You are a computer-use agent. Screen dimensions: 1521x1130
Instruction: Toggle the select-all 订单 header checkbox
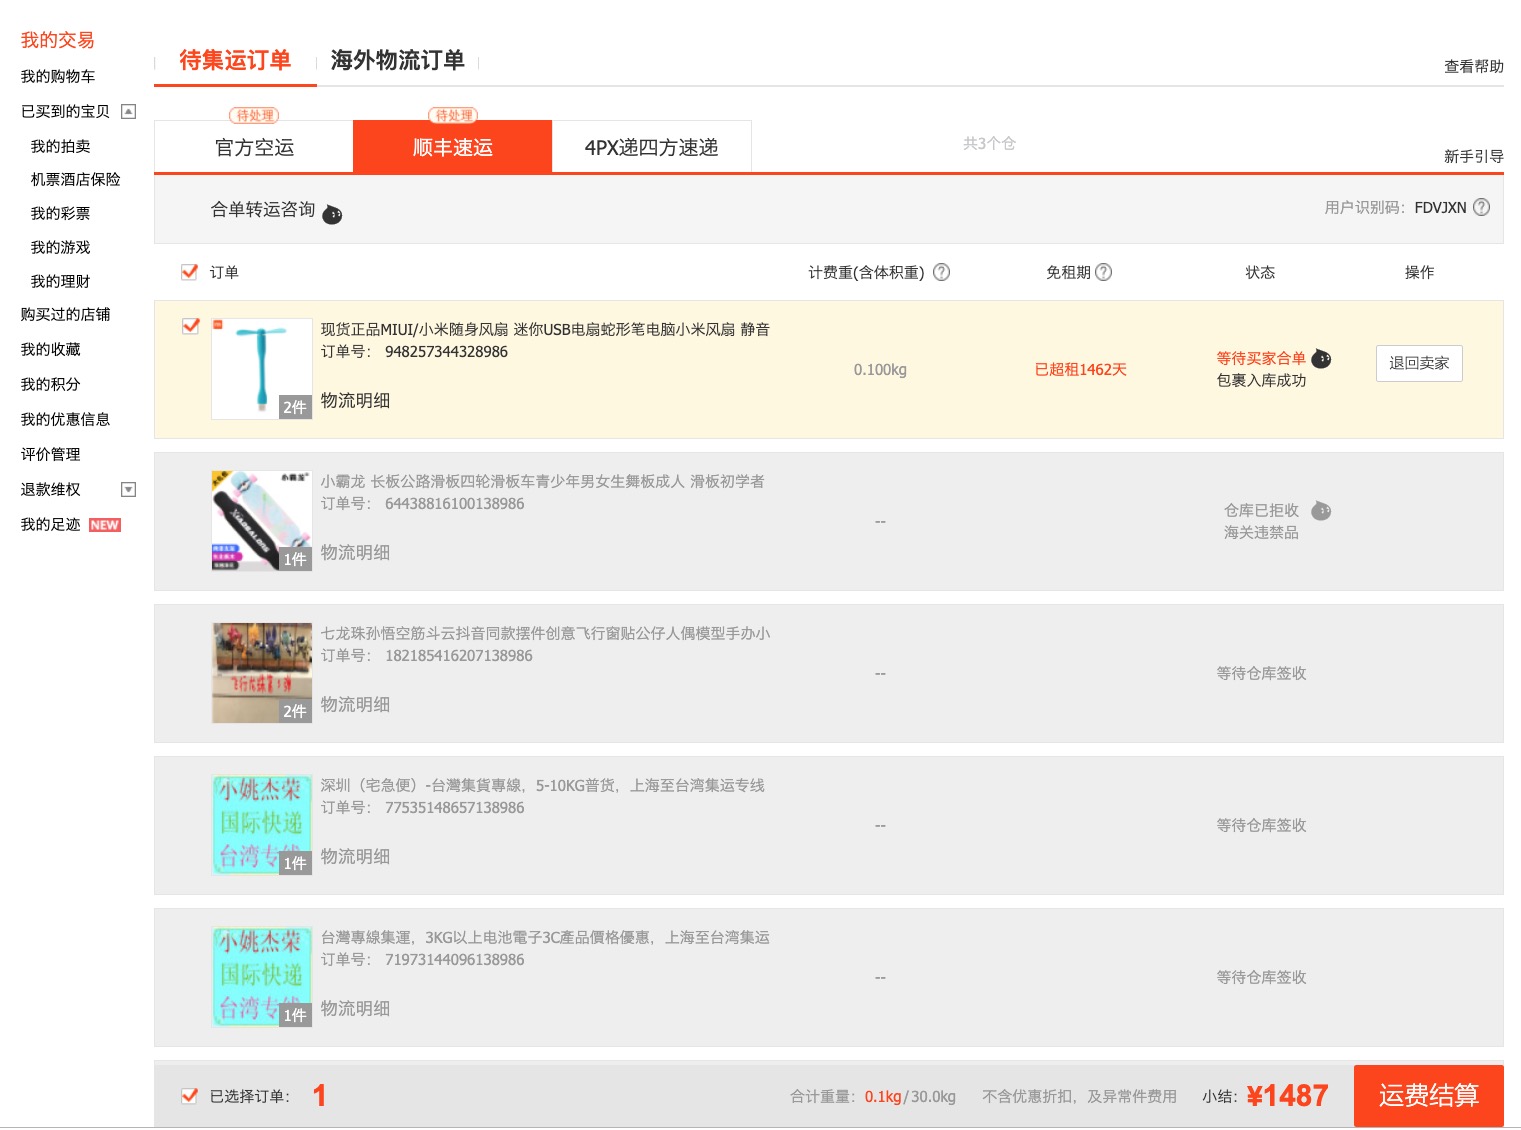point(189,271)
